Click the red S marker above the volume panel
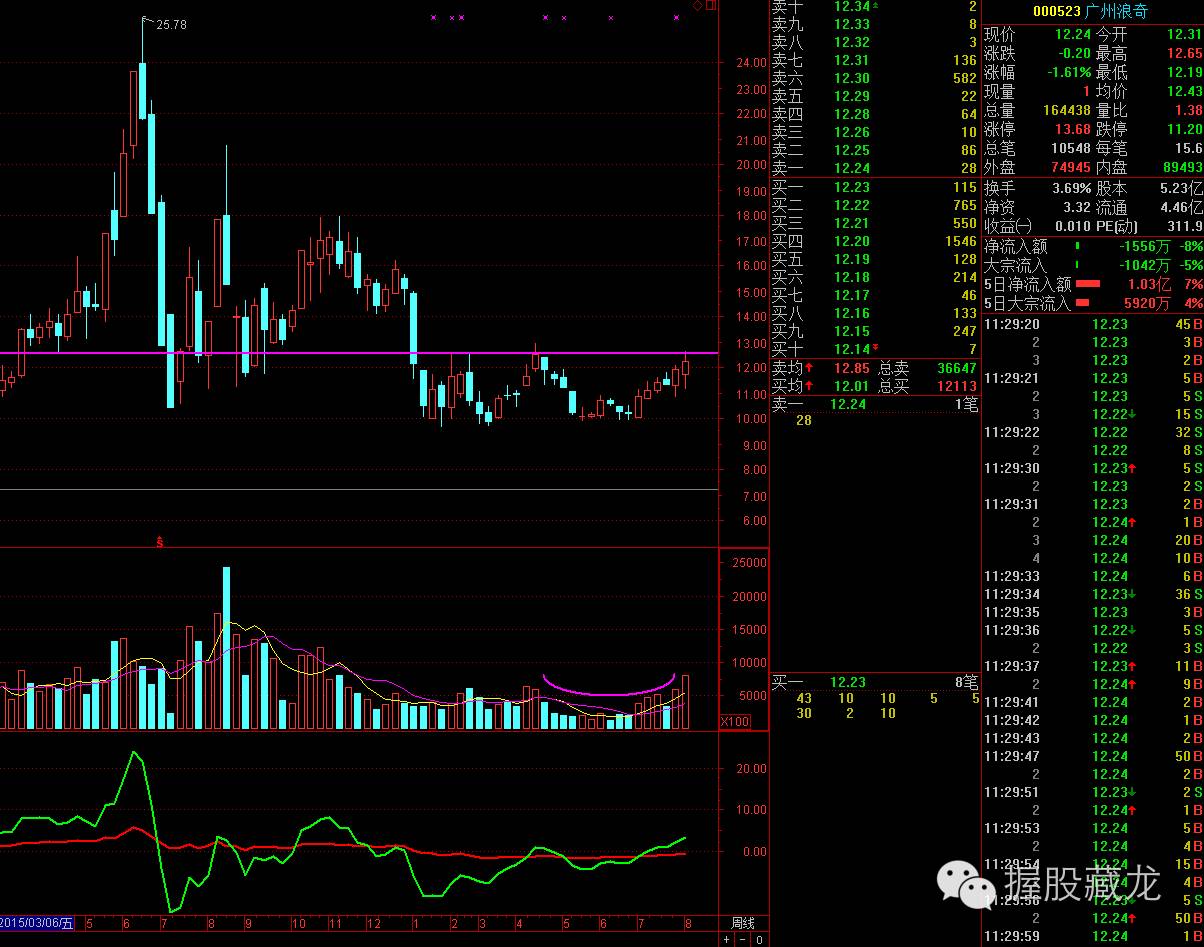1204x947 pixels. tap(159, 542)
